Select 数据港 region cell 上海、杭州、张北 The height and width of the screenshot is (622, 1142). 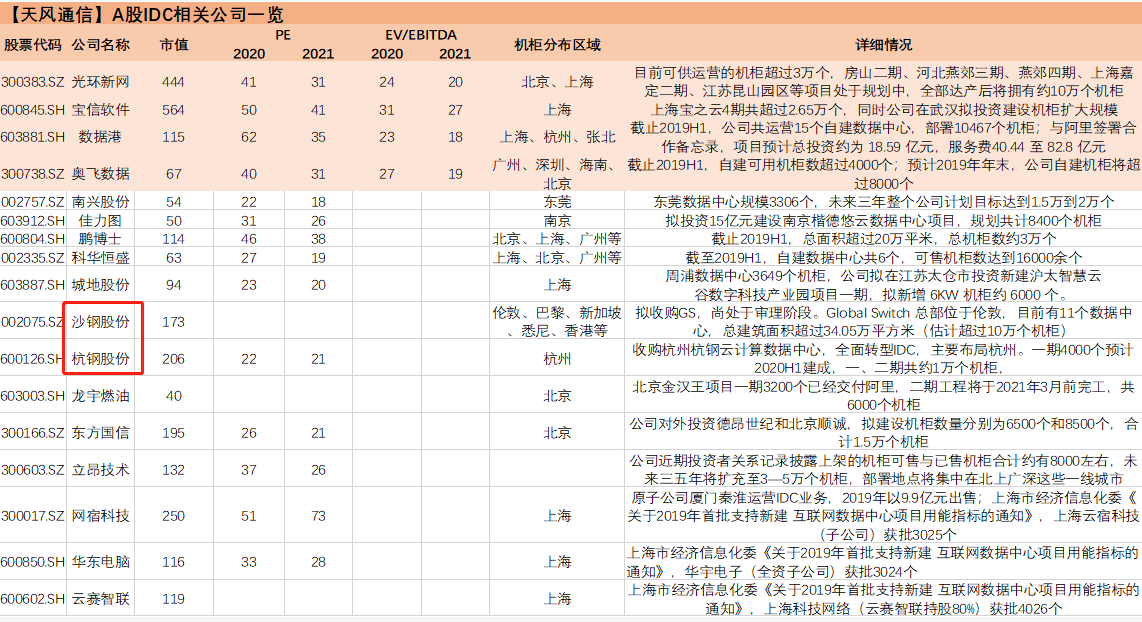pos(557,137)
